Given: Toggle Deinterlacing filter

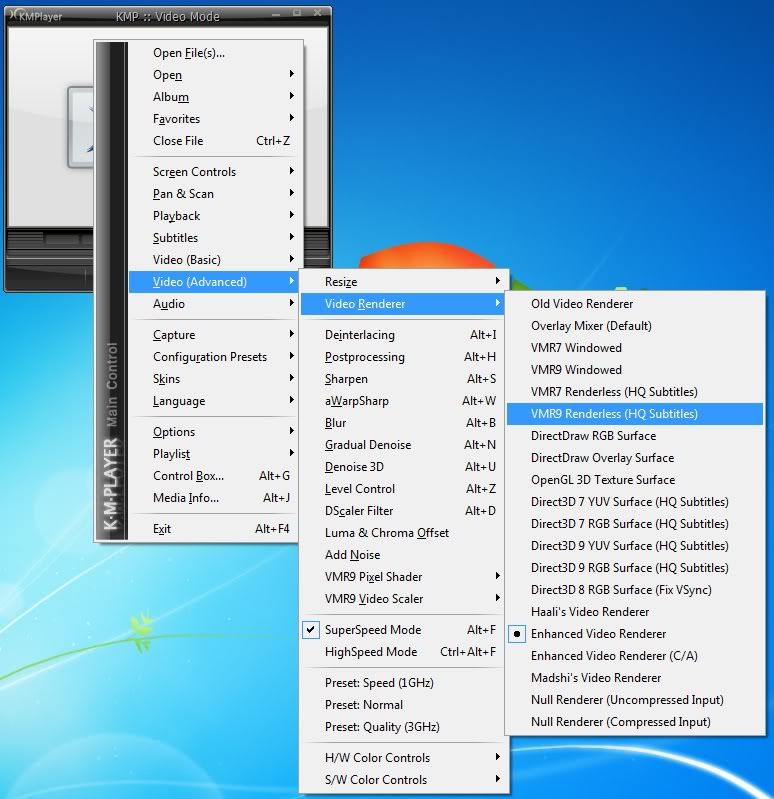Looking at the screenshot, I should 402,335.
